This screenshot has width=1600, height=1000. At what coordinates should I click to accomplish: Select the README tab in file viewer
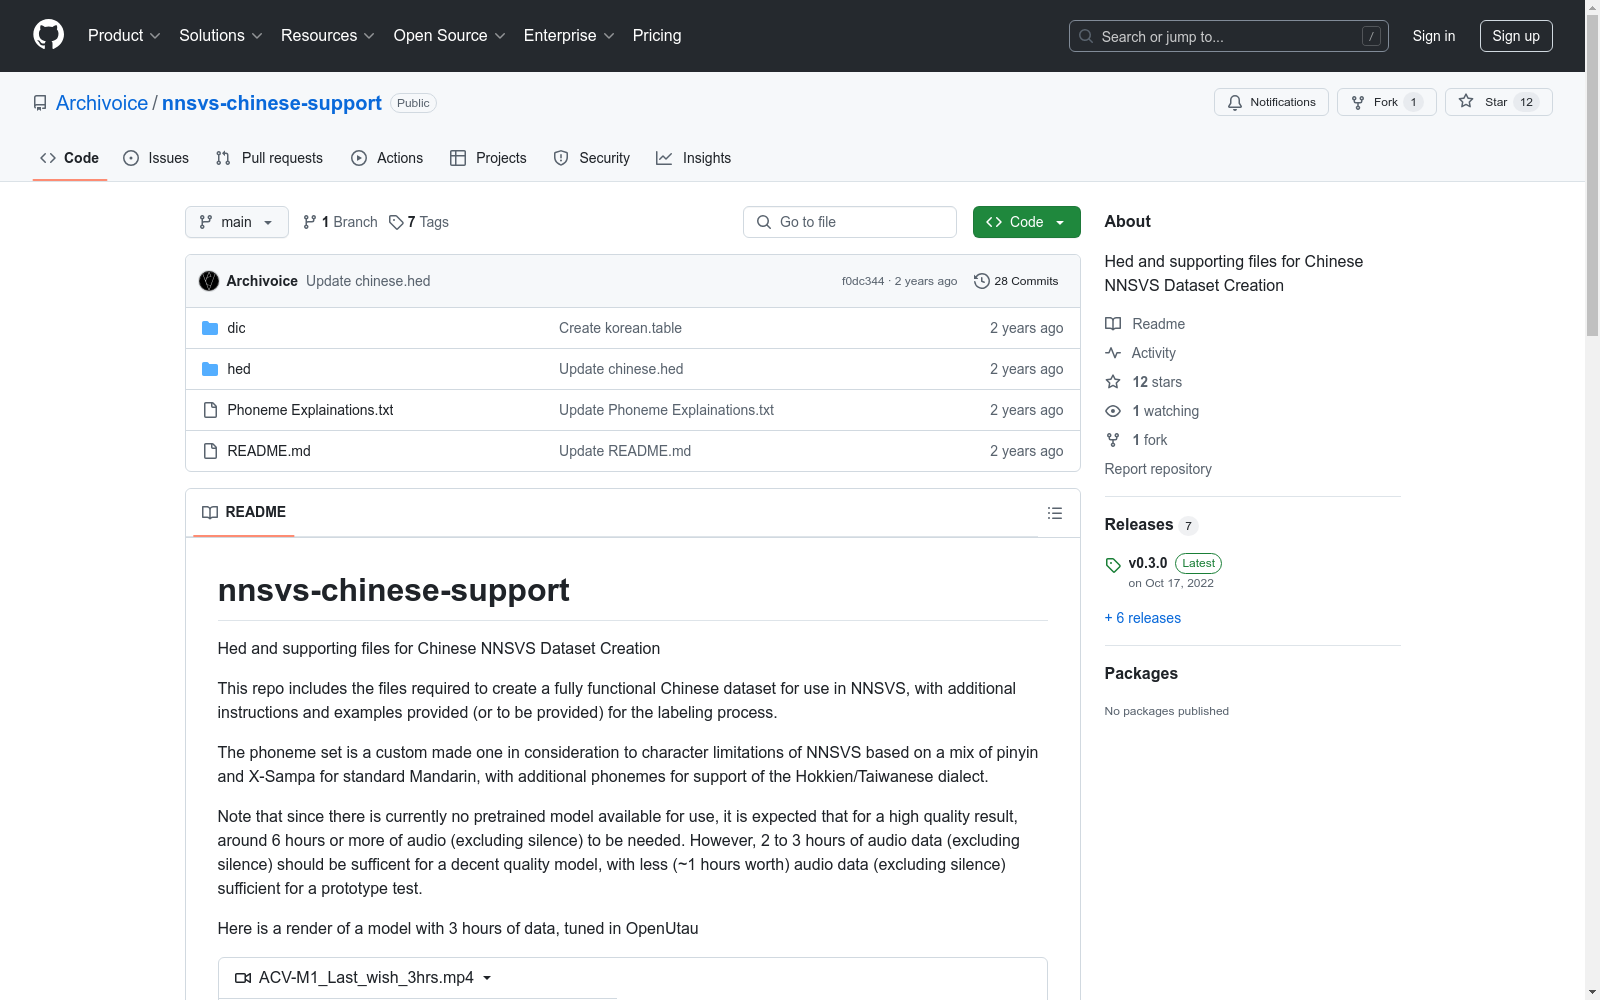coord(244,512)
